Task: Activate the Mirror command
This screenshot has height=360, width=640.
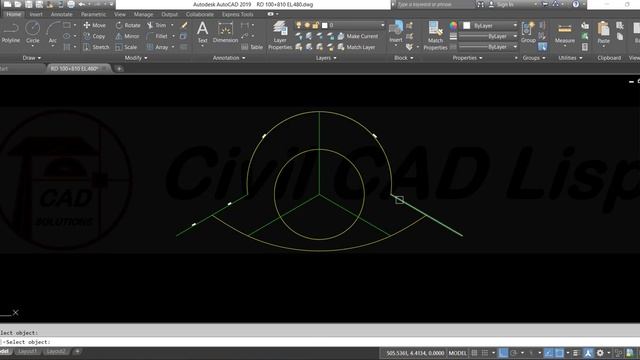Action: pos(127,36)
